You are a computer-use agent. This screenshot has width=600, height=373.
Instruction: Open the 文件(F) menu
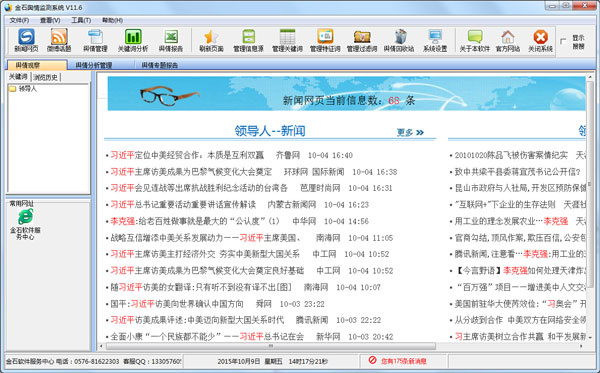point(19,20)
